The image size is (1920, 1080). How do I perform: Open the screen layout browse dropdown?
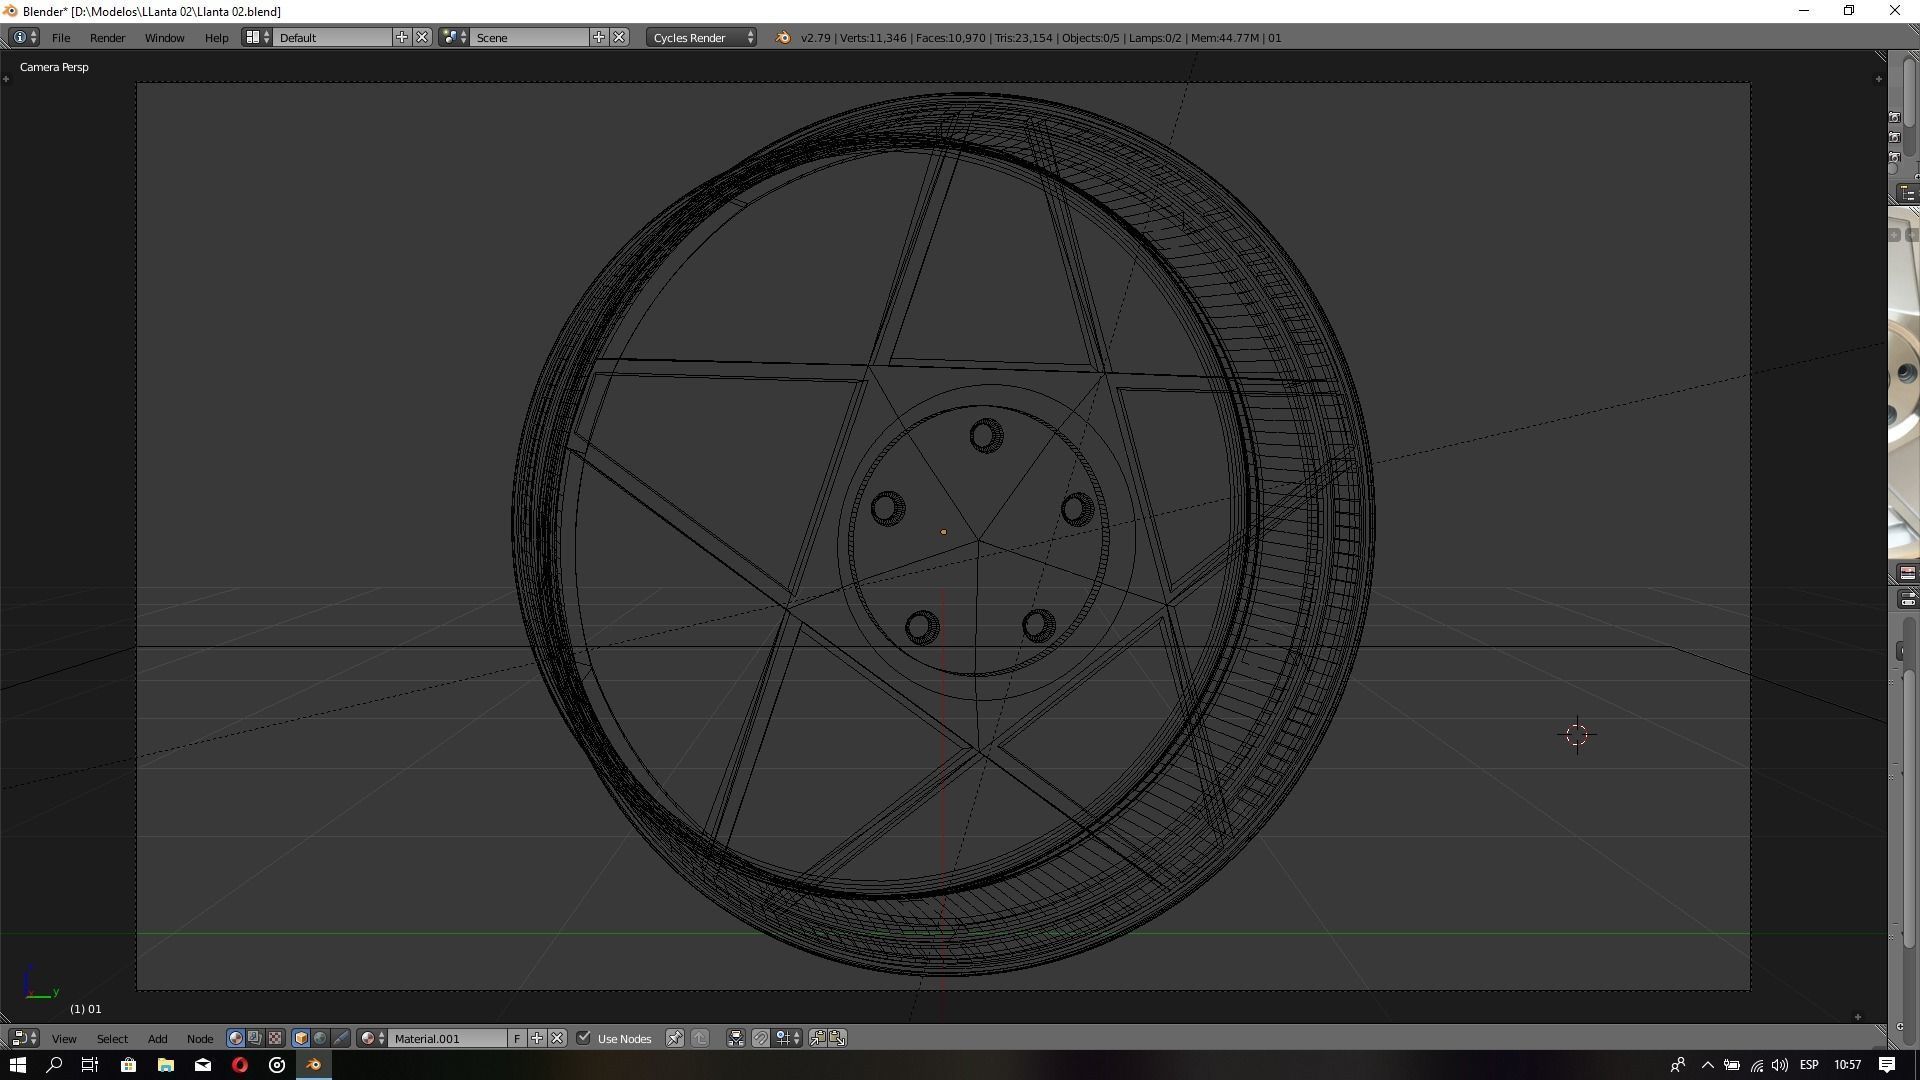click(x=257, y=38)
